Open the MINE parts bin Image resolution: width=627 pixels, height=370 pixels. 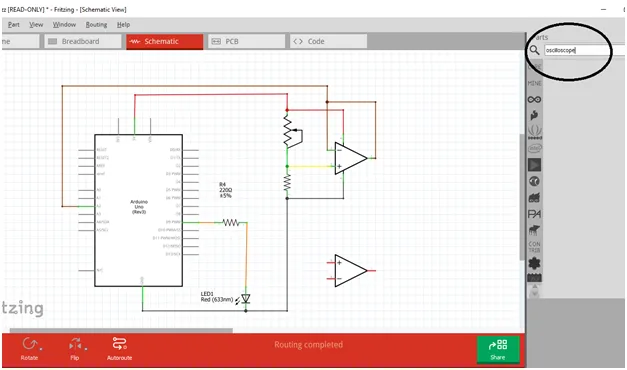click(x=535, y=83)
